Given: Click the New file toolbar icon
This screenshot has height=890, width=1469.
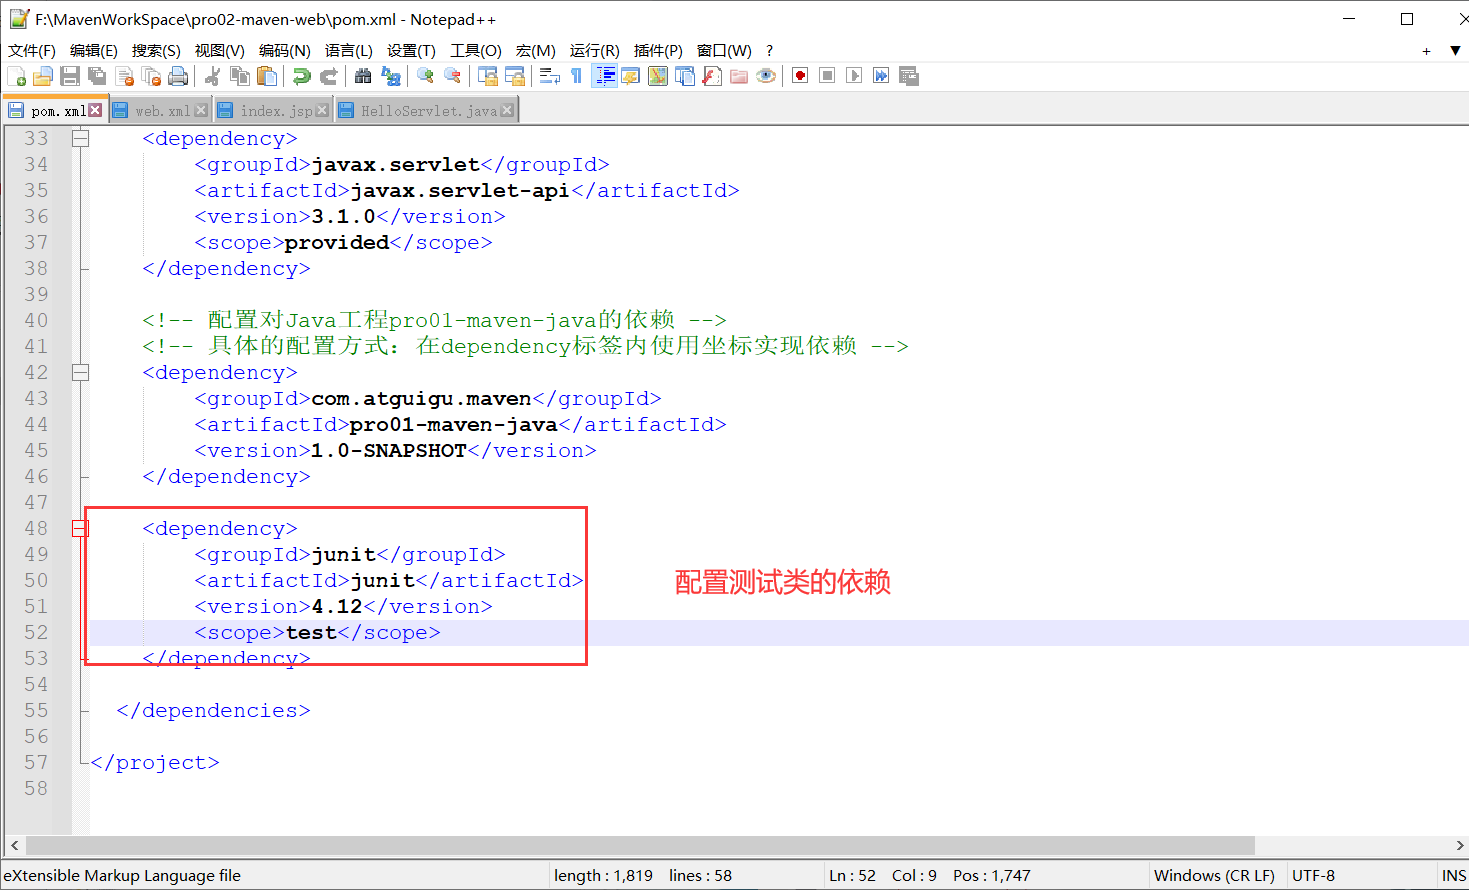Looking at the screenshot, I should pyautogui.click(x=17, y=76).
